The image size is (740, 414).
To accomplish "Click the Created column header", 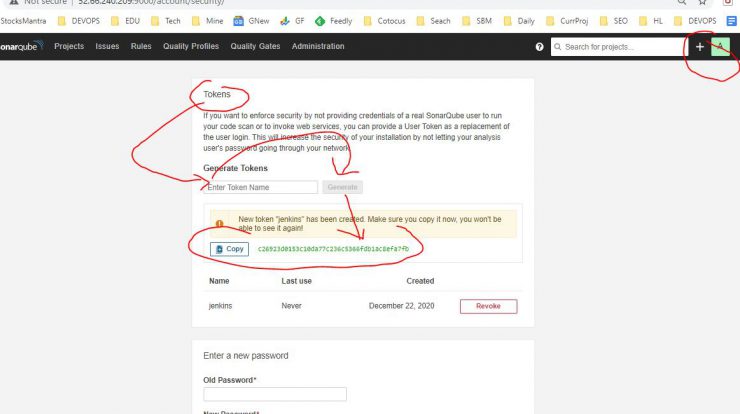I will tap(420, 281).
